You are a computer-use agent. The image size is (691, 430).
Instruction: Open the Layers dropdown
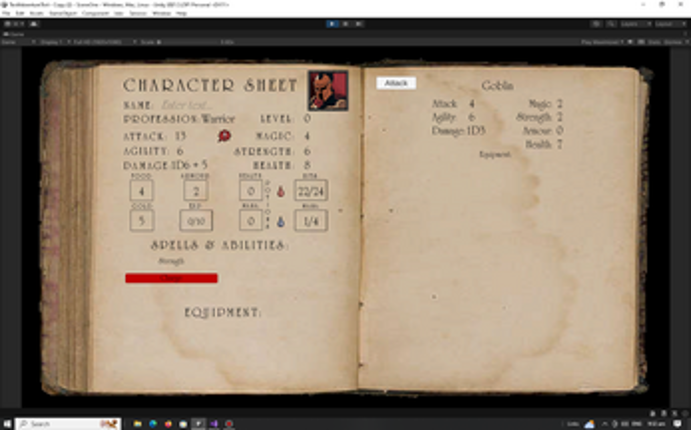(635, 24)
